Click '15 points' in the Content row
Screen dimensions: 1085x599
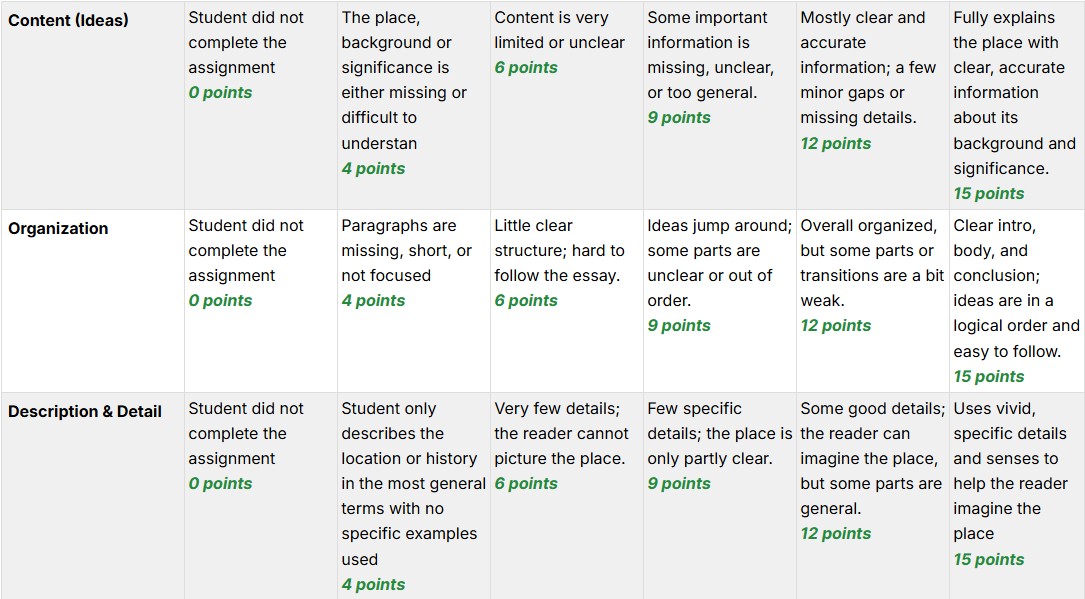click(989, 194)
